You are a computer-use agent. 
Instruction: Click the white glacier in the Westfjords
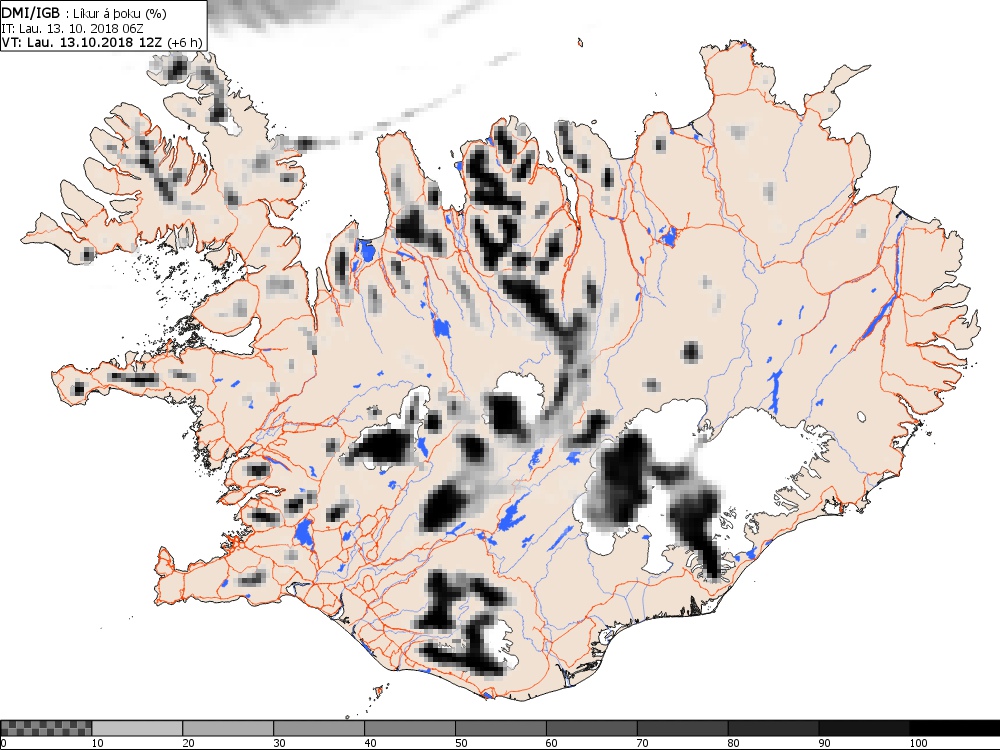click(234, 128)
